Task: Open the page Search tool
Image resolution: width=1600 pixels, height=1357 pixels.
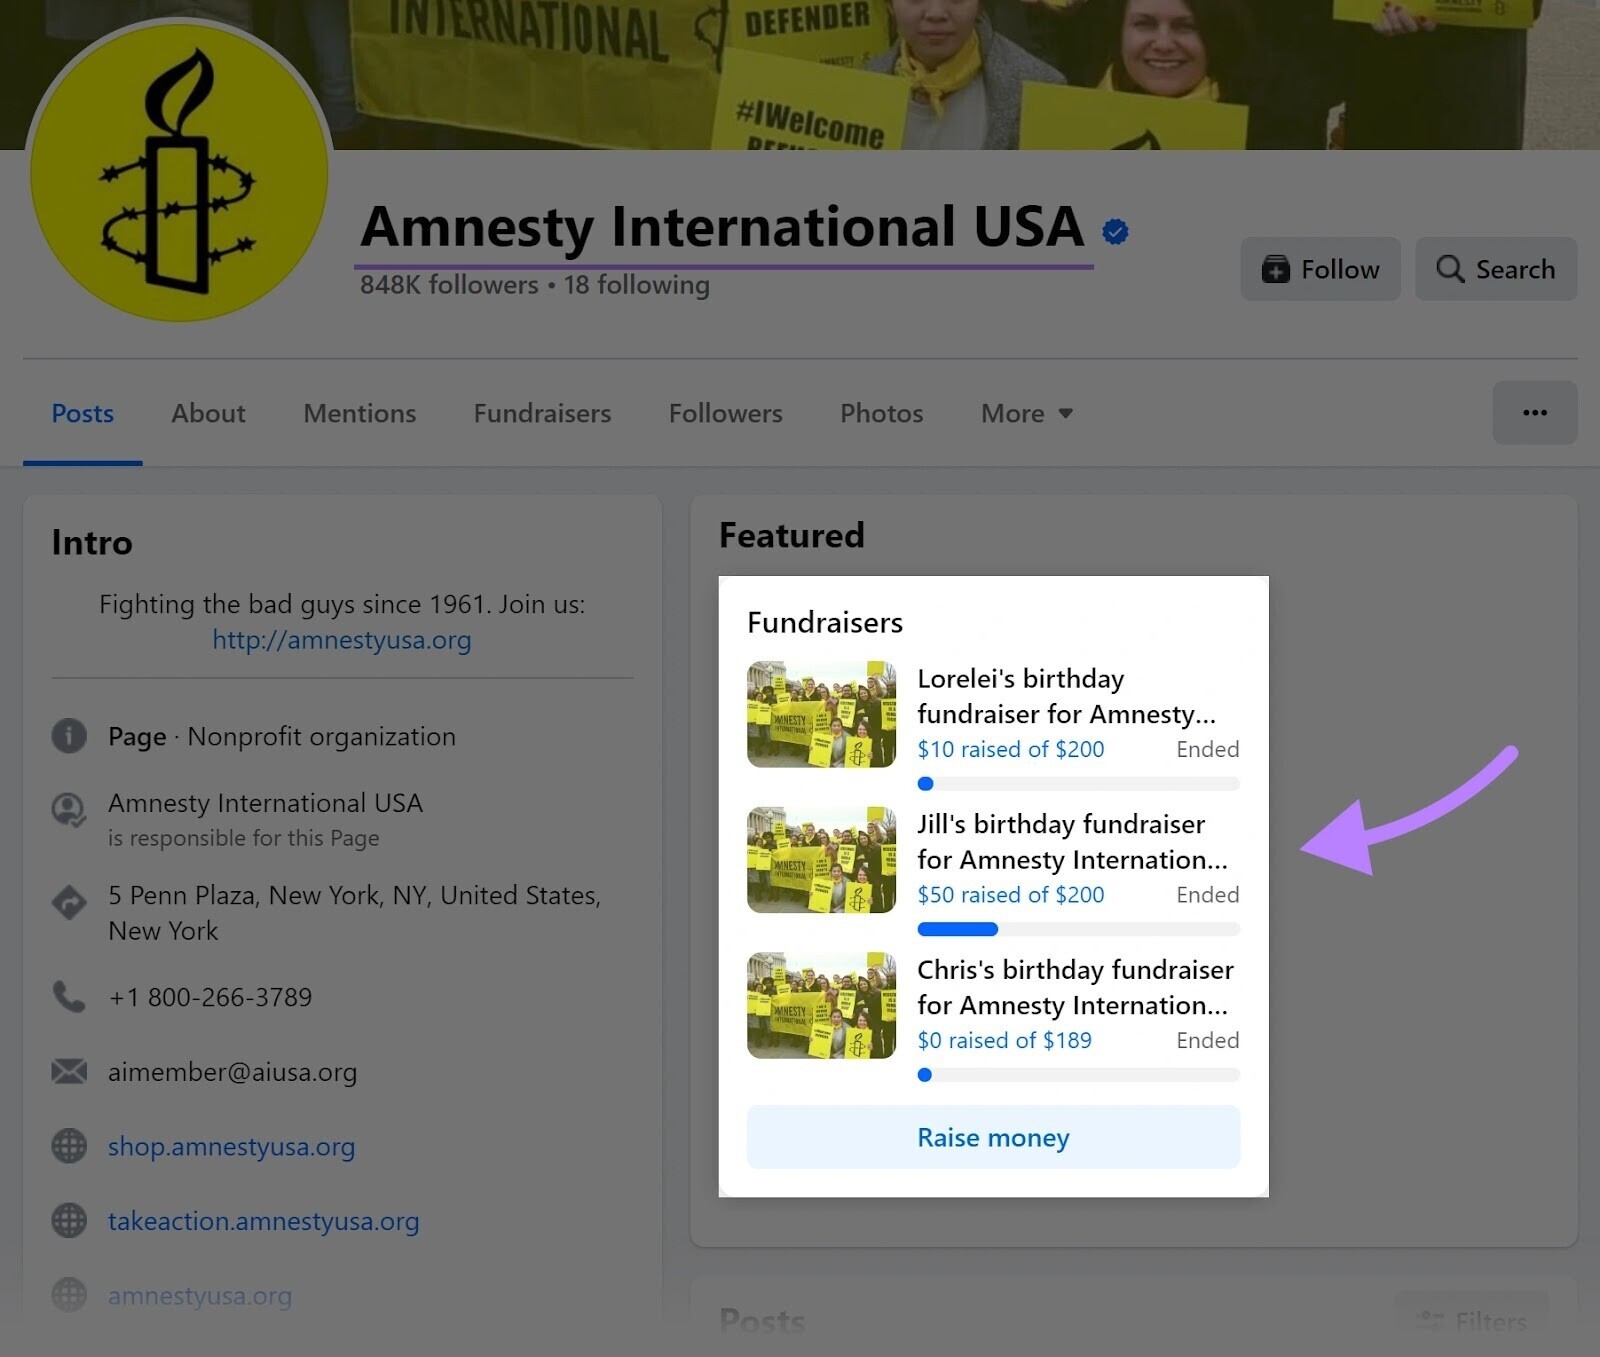Action: click(1495, 268)
